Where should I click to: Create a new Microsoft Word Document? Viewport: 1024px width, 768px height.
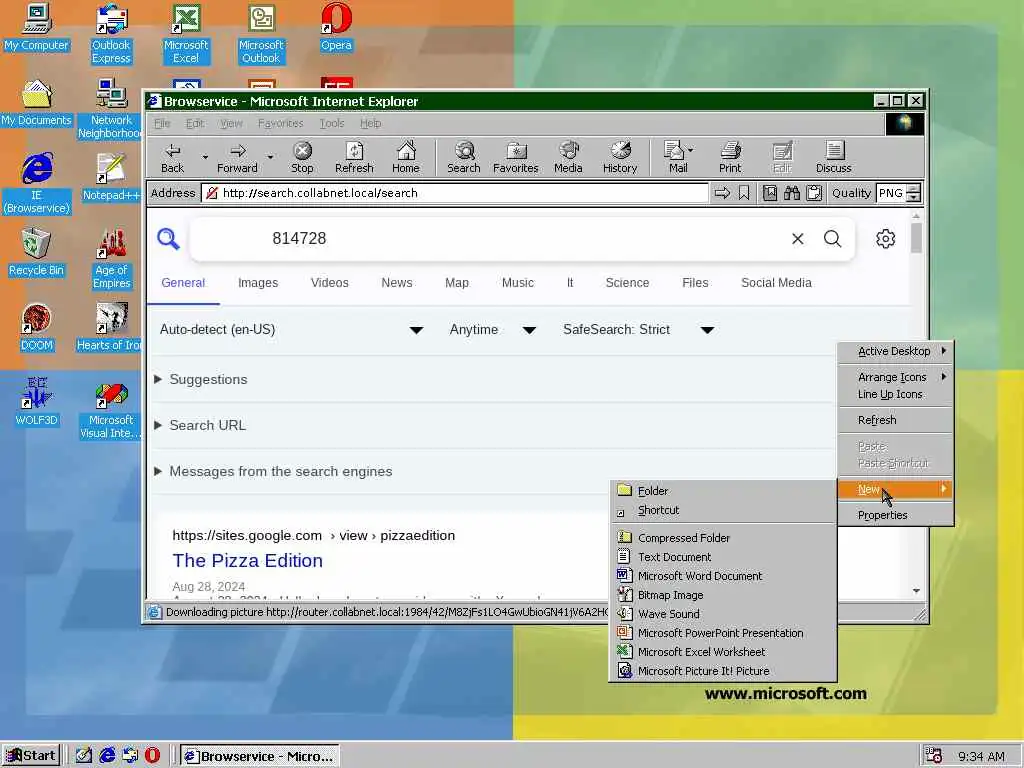pos(723,576)
